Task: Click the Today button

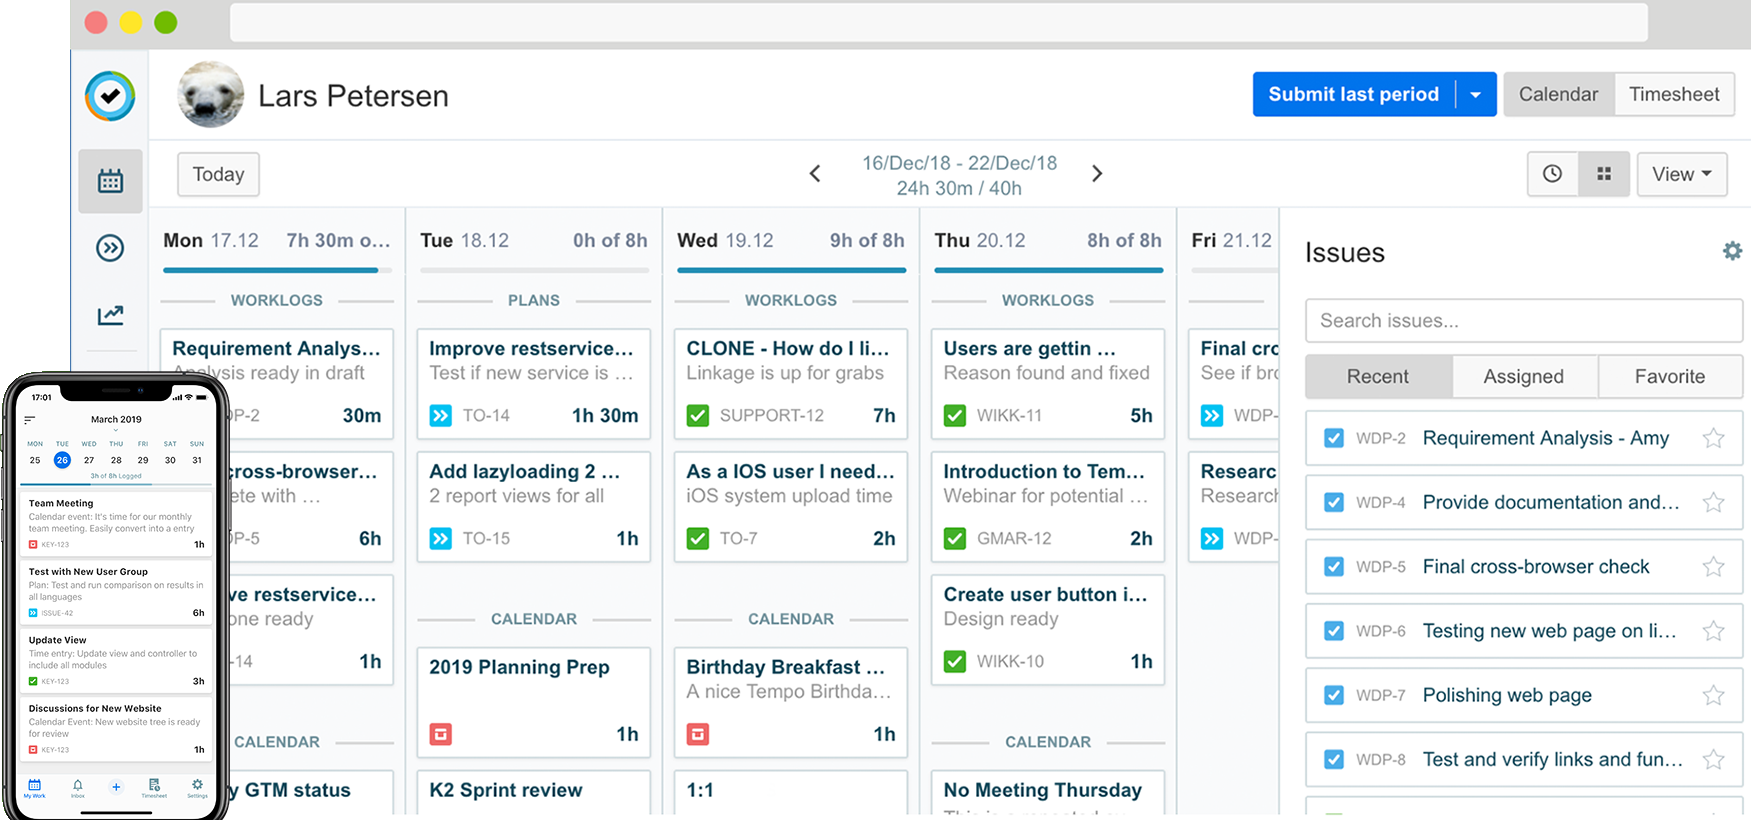Action: point(218,174)
